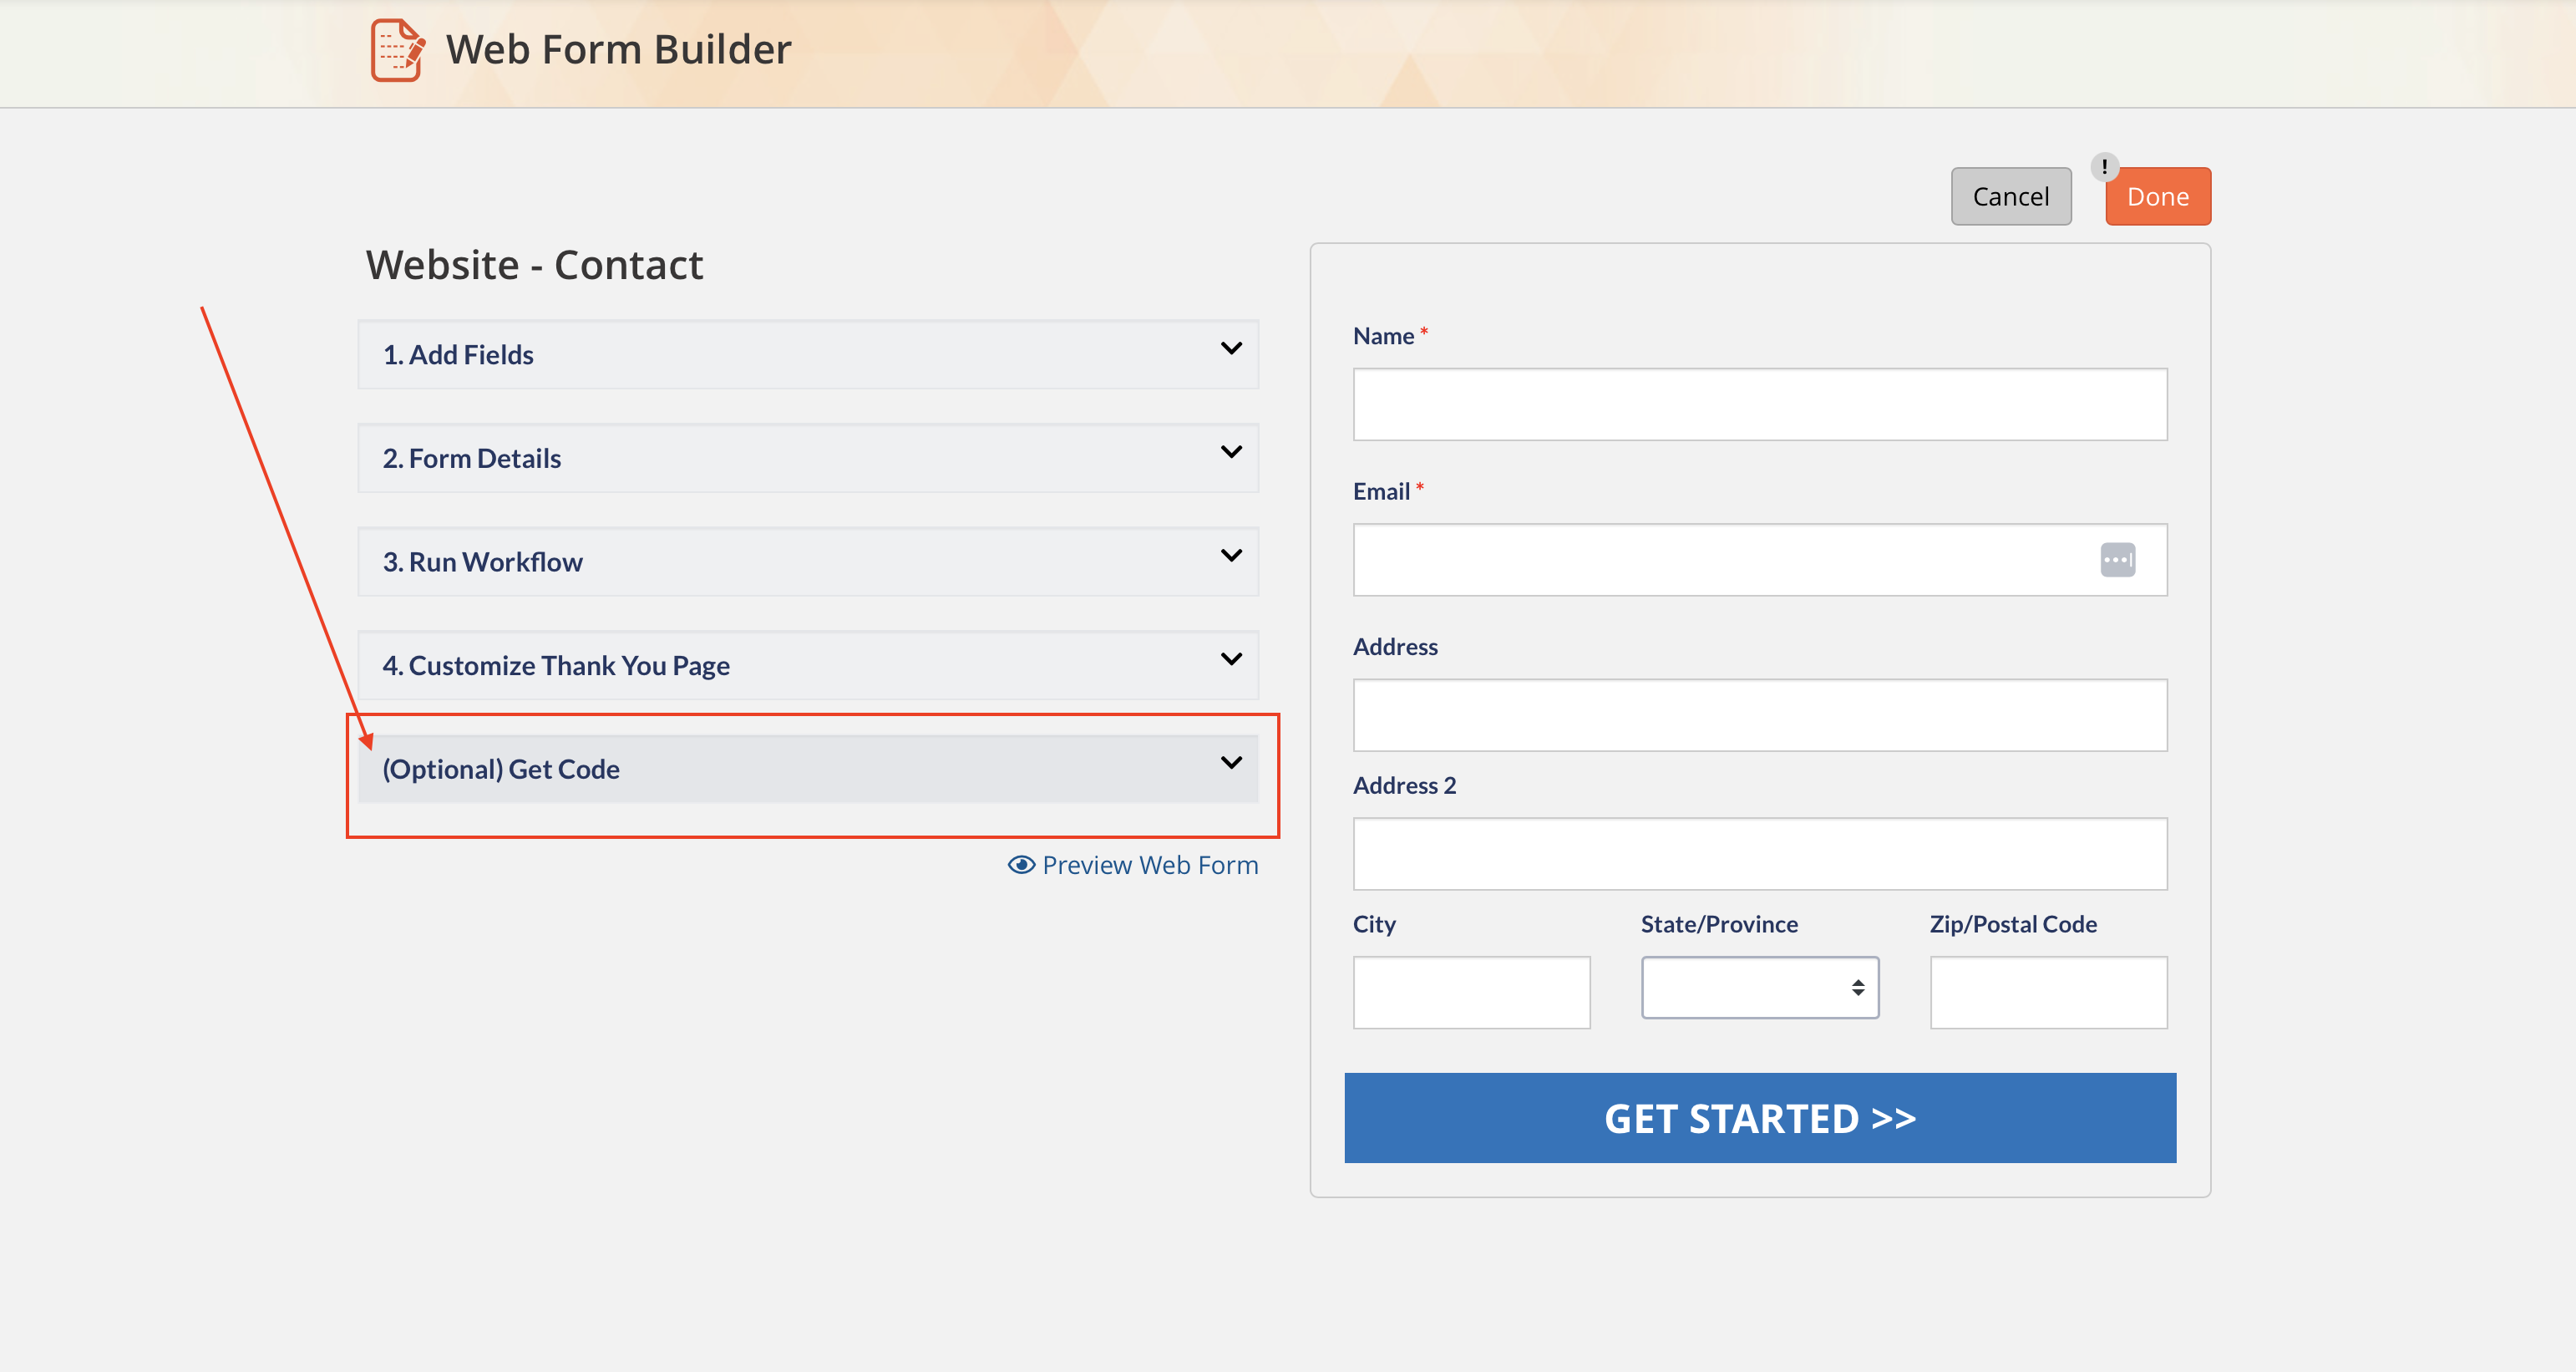The width and height of the screenshot is (2576, 1372).
Task: Open the State/Province dropdown
Action: tap(1759, 988)
